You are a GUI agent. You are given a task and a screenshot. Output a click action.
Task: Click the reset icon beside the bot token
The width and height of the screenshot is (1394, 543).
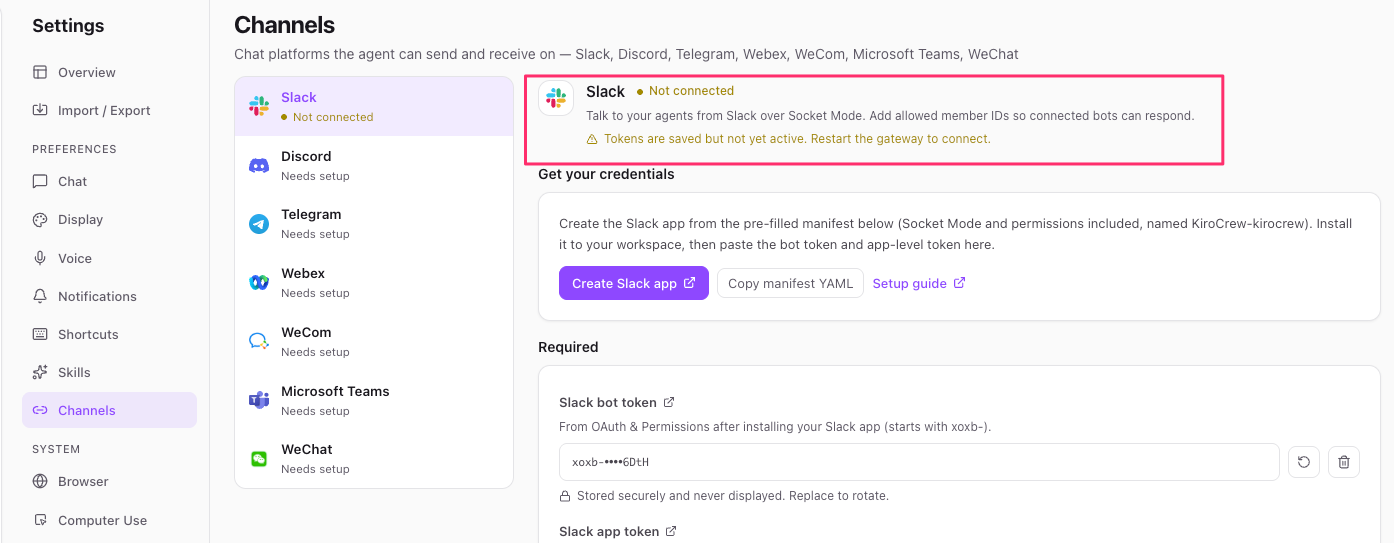click(1304, 462)
